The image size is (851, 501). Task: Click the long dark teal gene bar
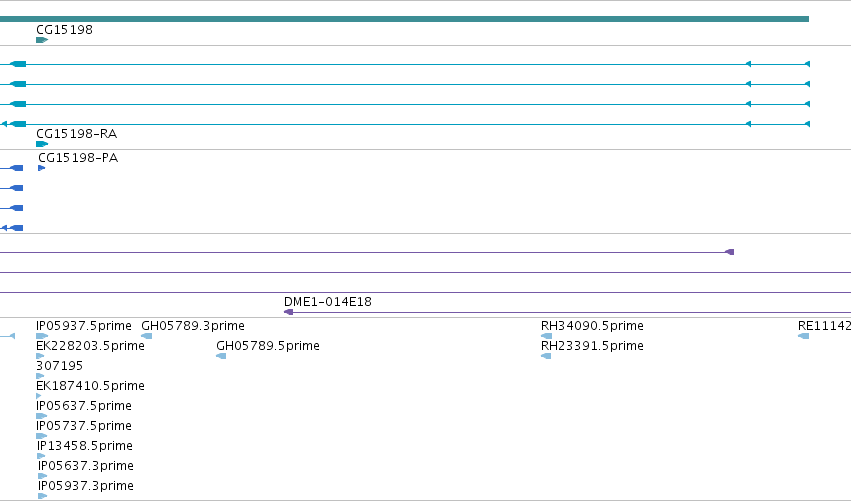coord(404,19)
